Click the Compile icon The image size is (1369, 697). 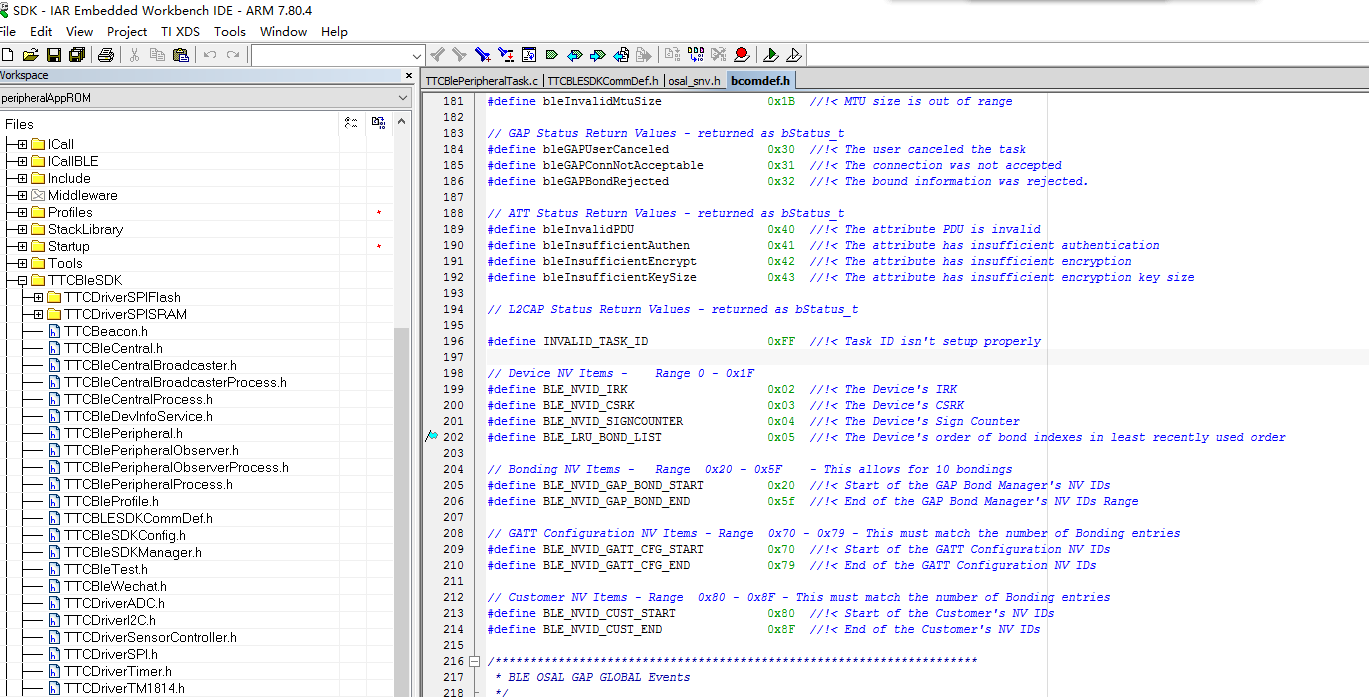pyautogui.click(x=672, y=55)
